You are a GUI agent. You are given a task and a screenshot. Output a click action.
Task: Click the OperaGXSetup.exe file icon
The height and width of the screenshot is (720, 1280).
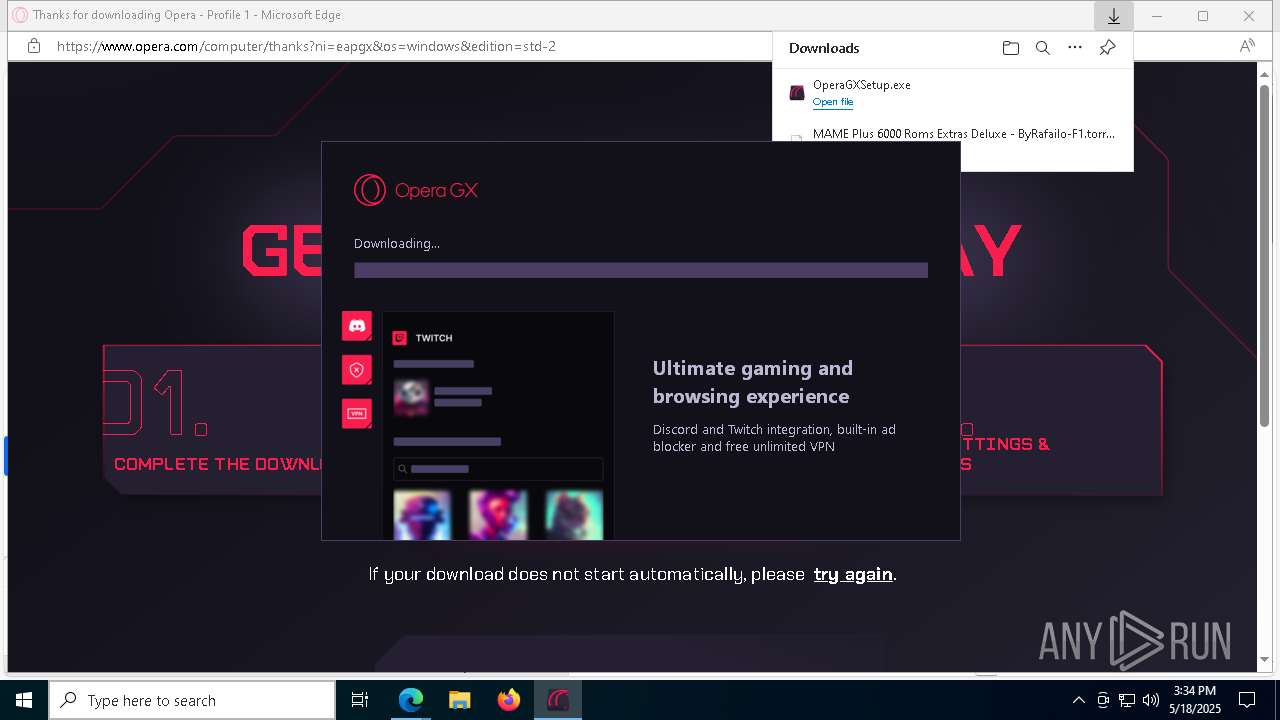(797, 93)
